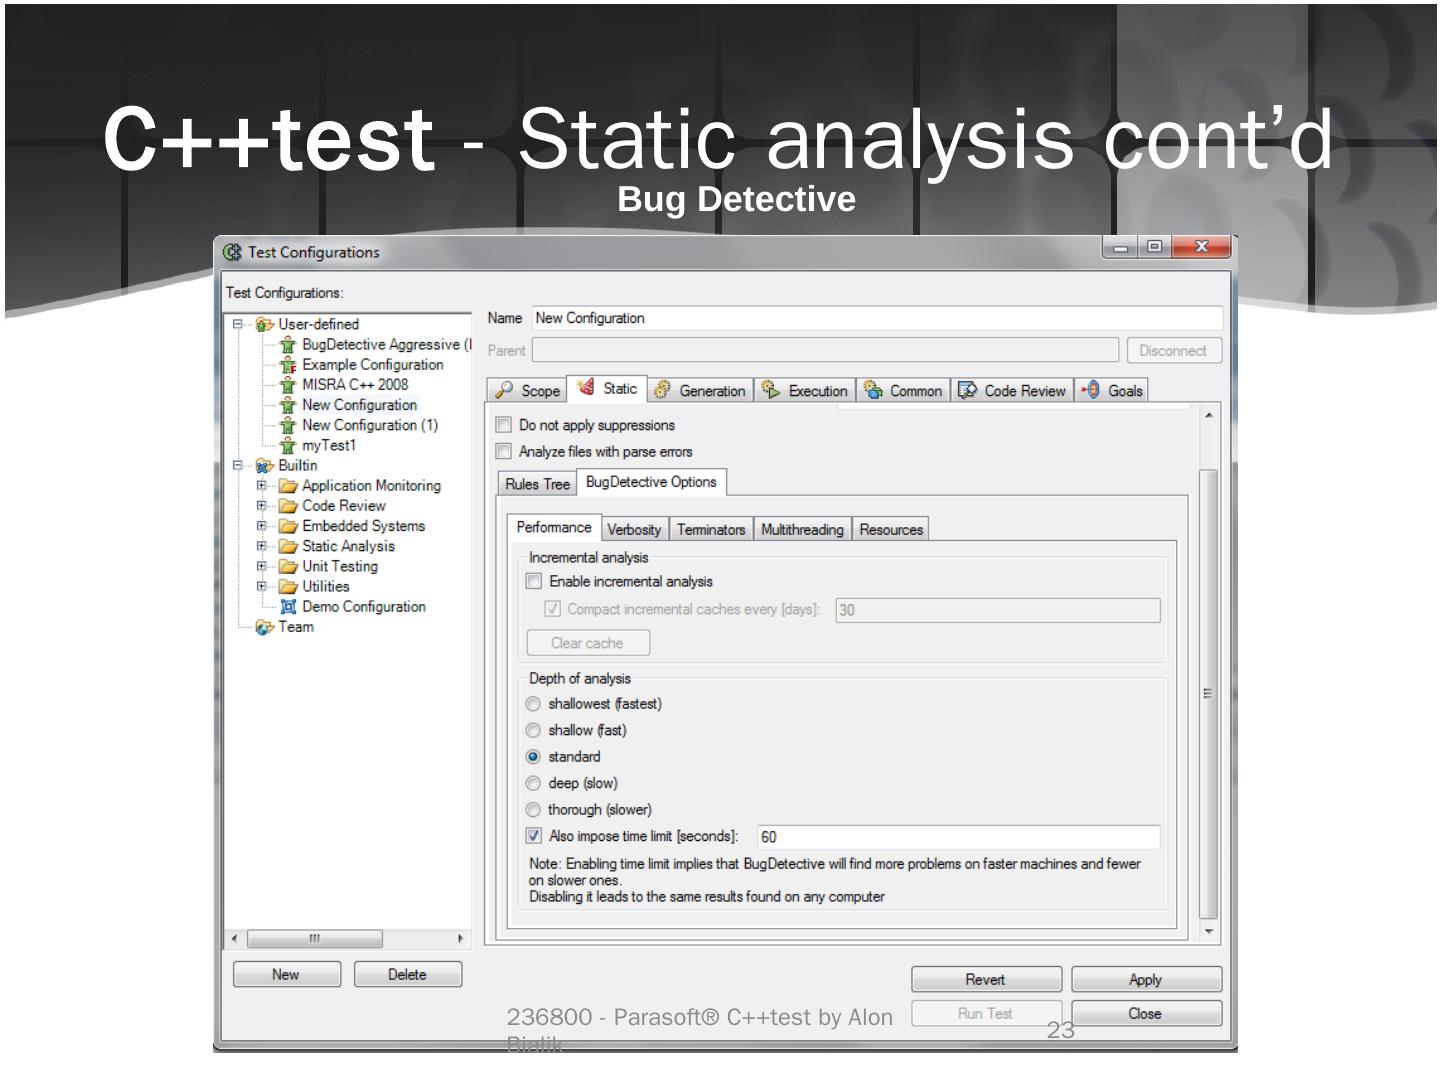1440x1080 pixels.
Task: Expand the Unit Testing node
Action: 262,567
